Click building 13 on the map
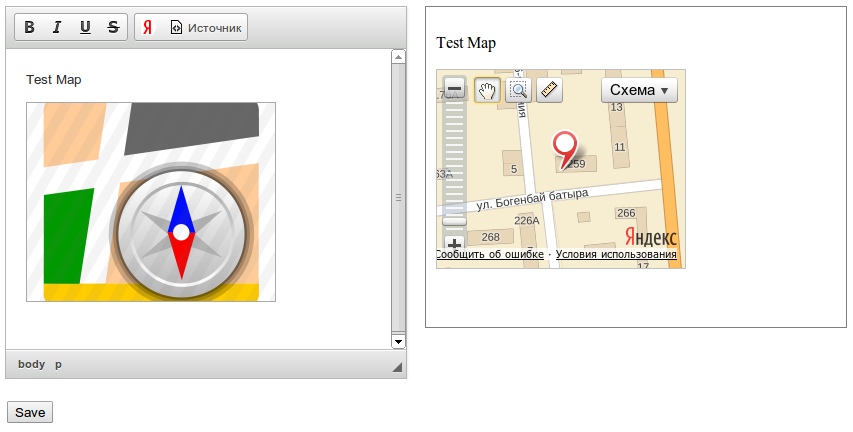The width and height of the screenshot is (853, 432). tap(616, 107)
